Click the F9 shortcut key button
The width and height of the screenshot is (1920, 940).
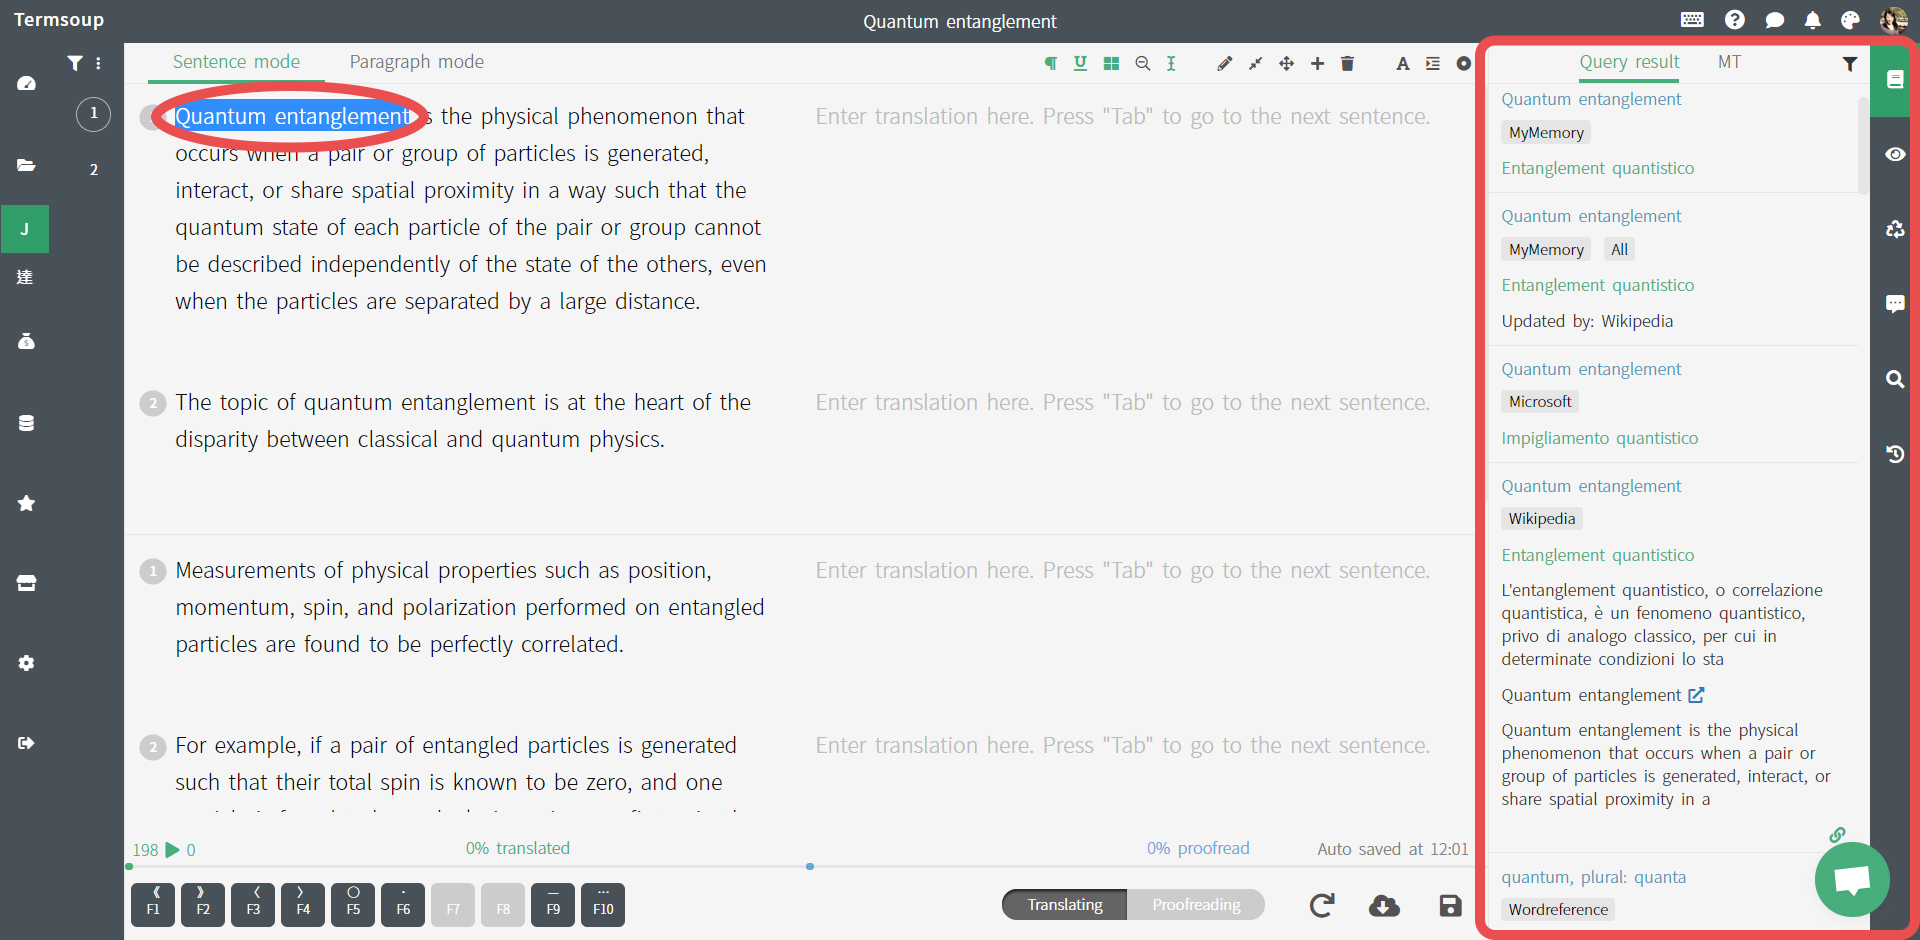pos(553,905)
